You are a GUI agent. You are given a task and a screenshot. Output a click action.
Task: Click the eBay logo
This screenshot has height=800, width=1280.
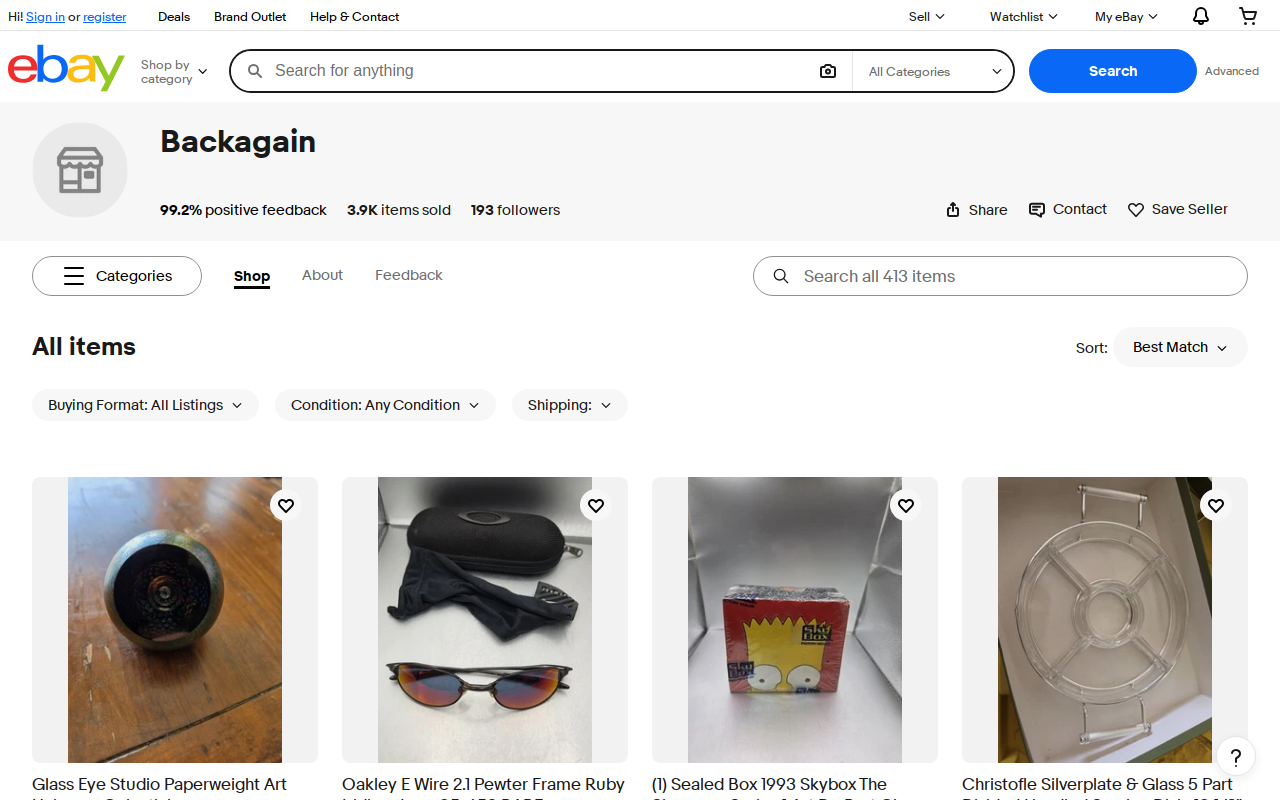pos(66,68)
